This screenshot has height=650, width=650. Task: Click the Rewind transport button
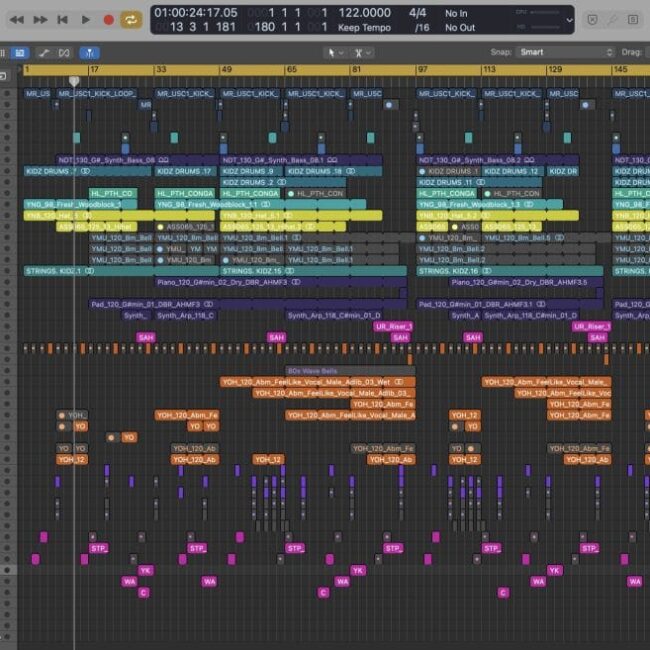16,19
